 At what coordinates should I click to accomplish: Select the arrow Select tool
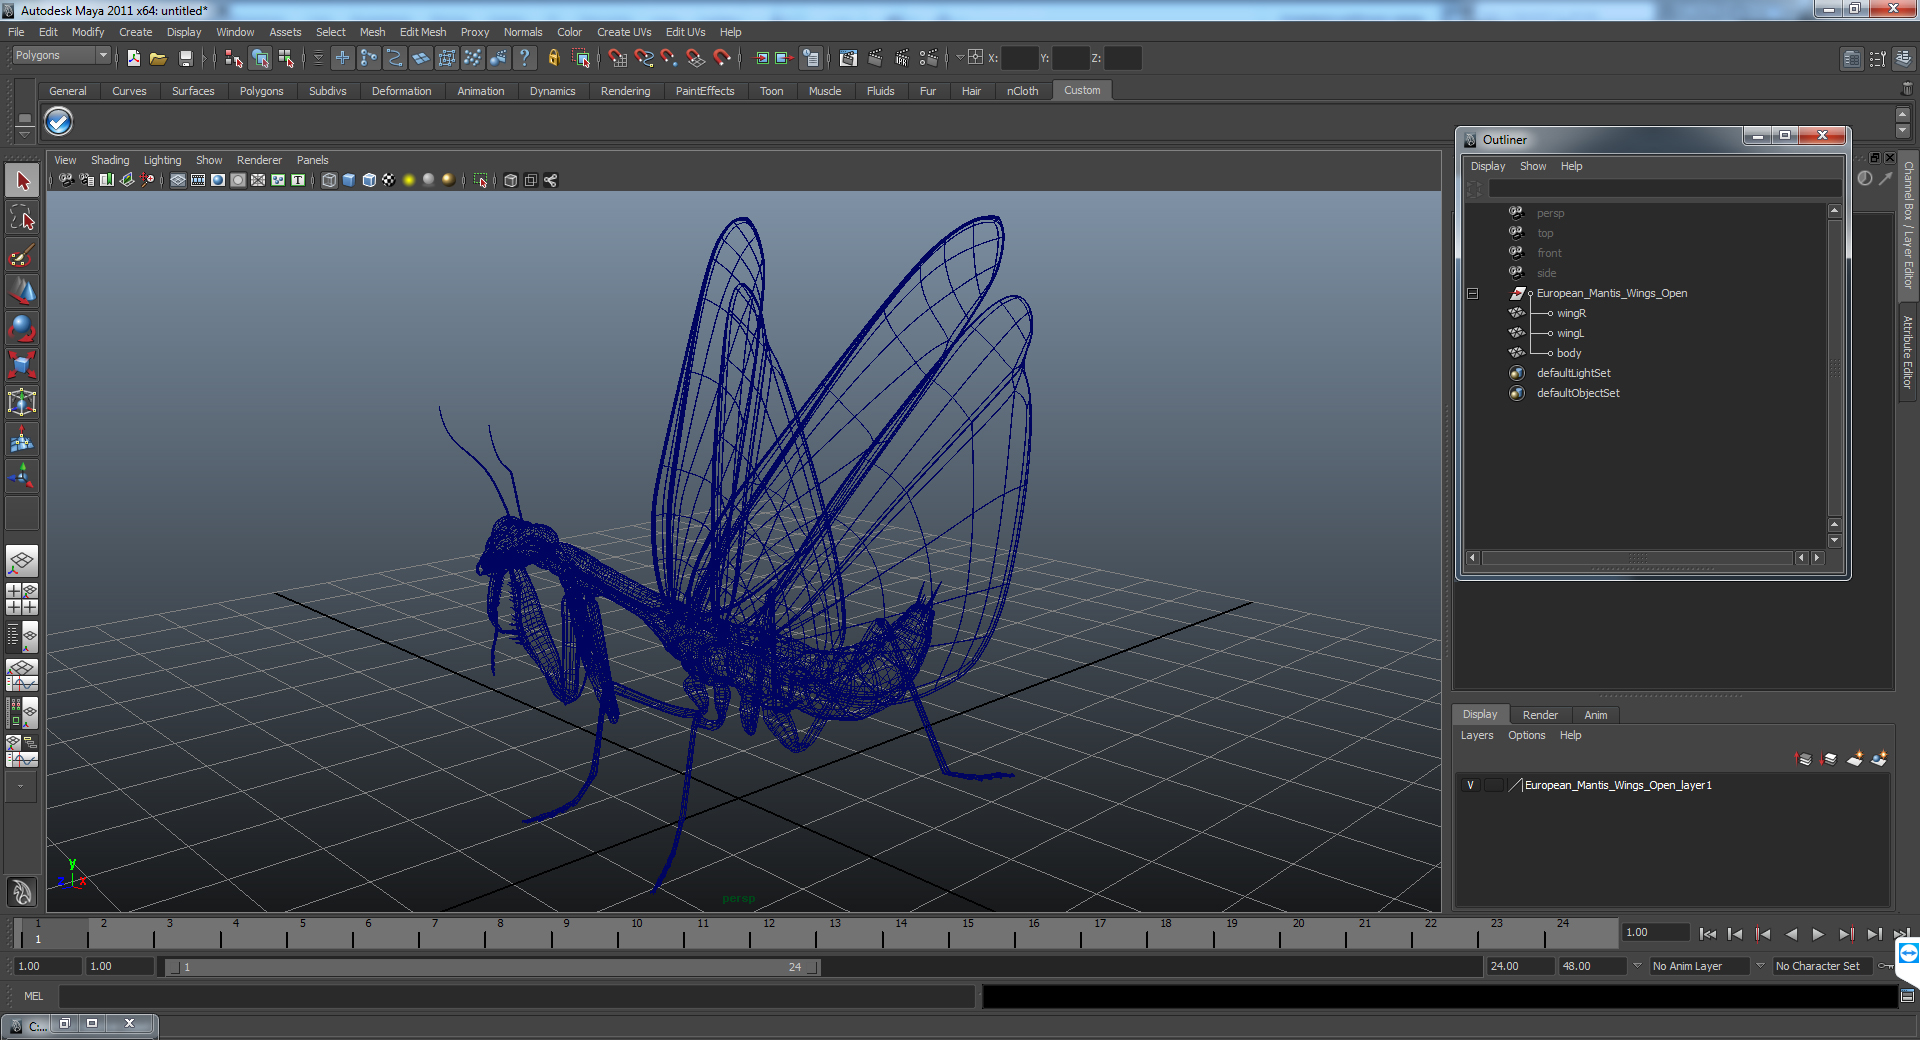pyautogui.click(x=22, y=181)
